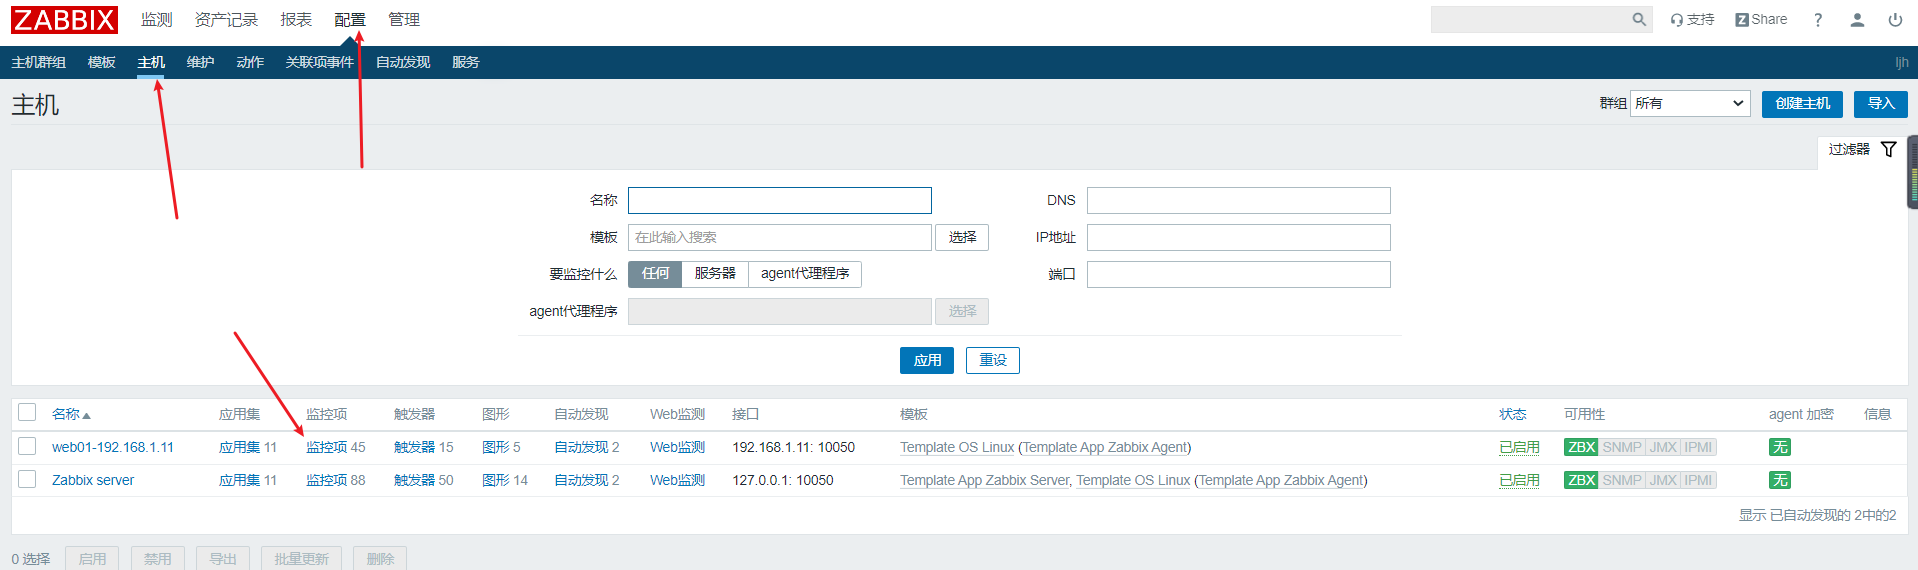This screenshot has height=570, width=1918.
Task: Focus the 名称 filter field
Action: pos(780,200)
